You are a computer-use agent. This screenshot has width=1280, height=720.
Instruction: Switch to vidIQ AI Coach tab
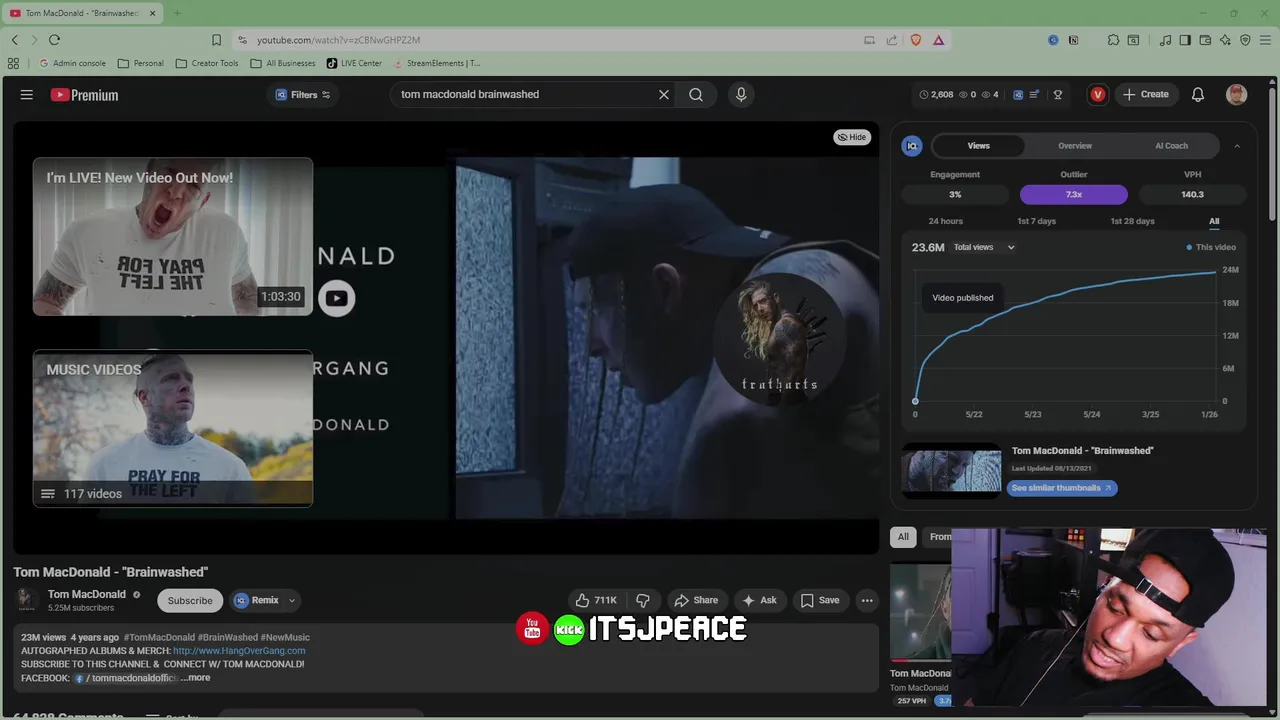point(1171,146)
